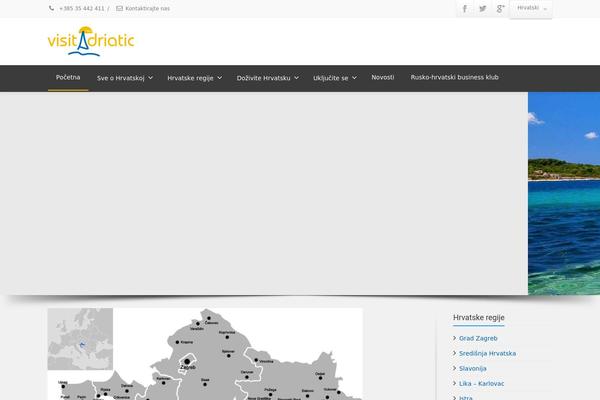Click the Hrvatske regije sidebar heading

coord(479,317)
